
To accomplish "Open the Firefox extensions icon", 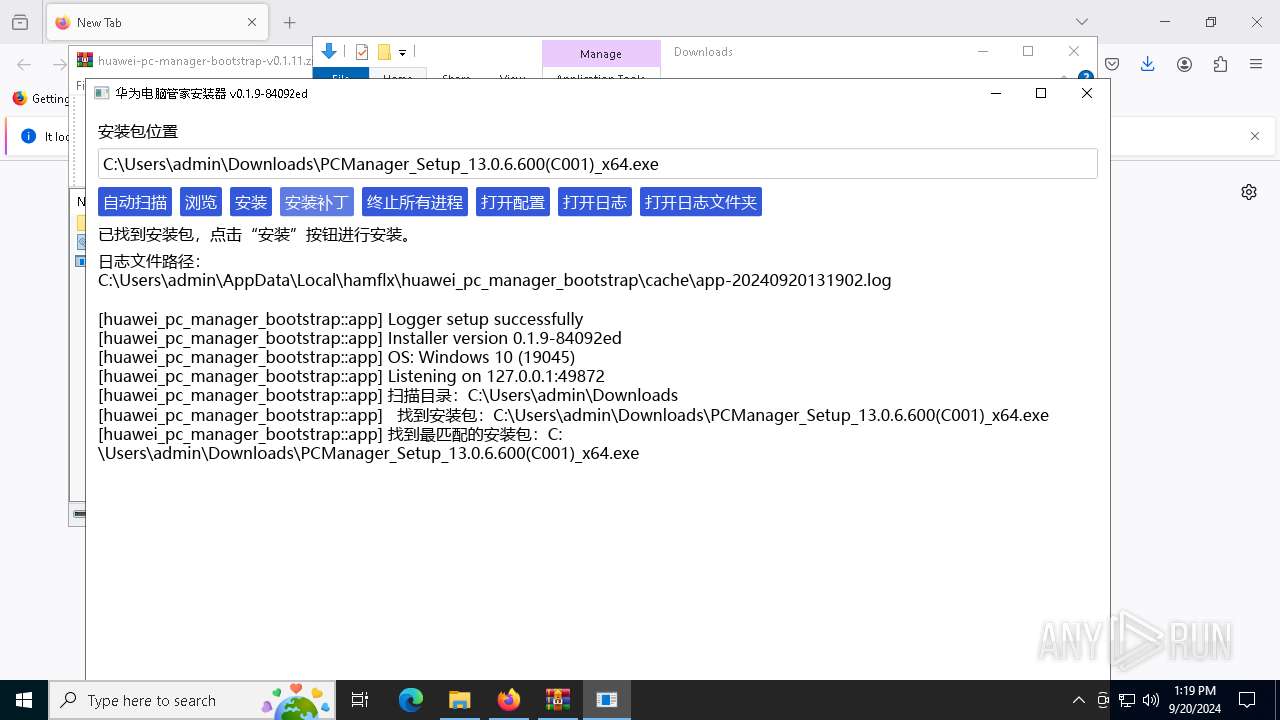I will tap(1220, 64).
